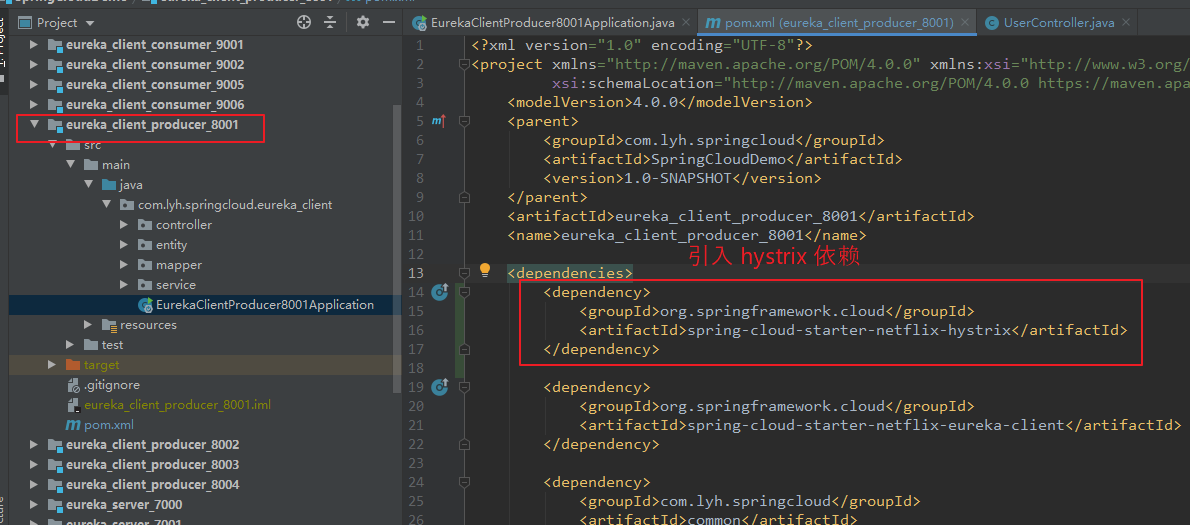Expand eureka_client_consumer_9001 module
Image resolution: width=1190 pixels, height=525 pixels.
(x=33, y=45)
